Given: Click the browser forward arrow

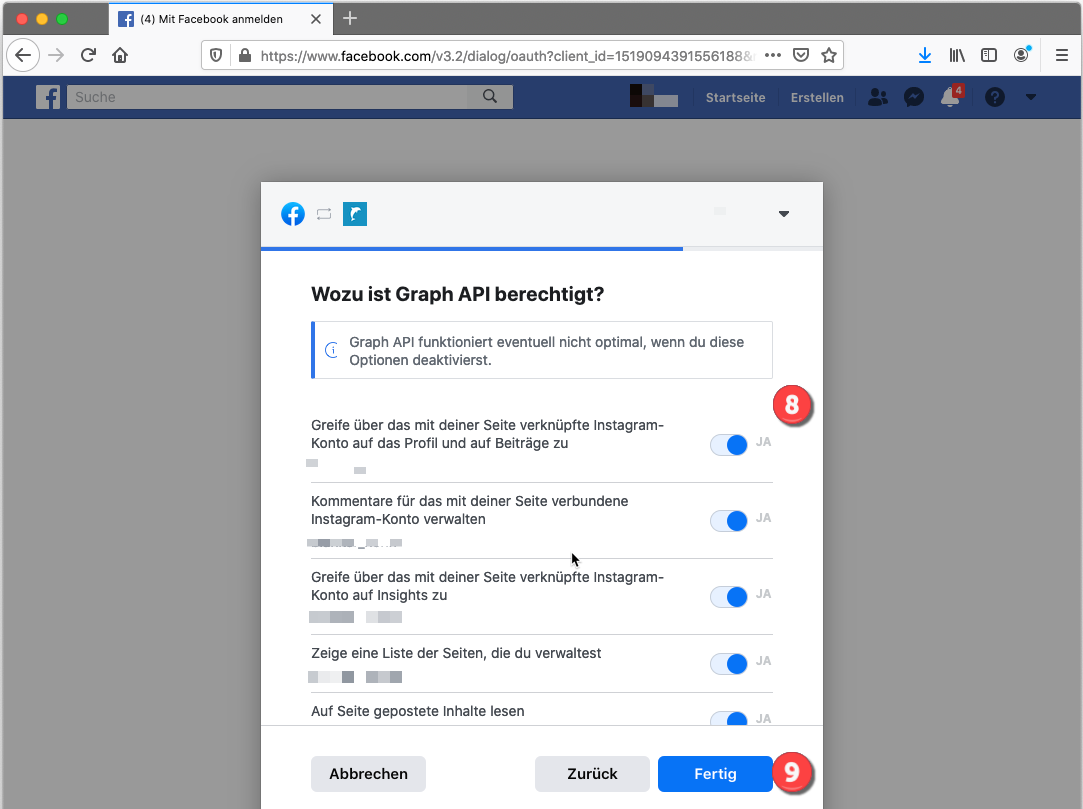Looking at the screenshot, I should pos(56,55).
